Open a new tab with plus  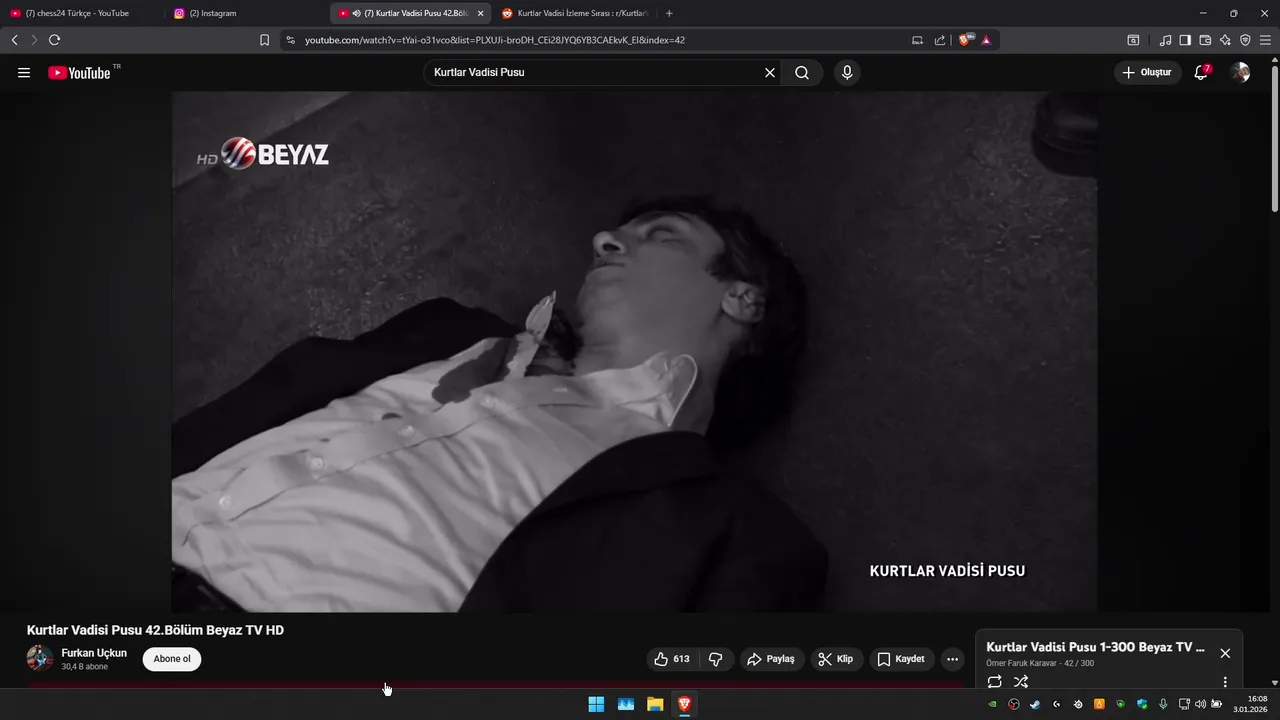(669, 13)
